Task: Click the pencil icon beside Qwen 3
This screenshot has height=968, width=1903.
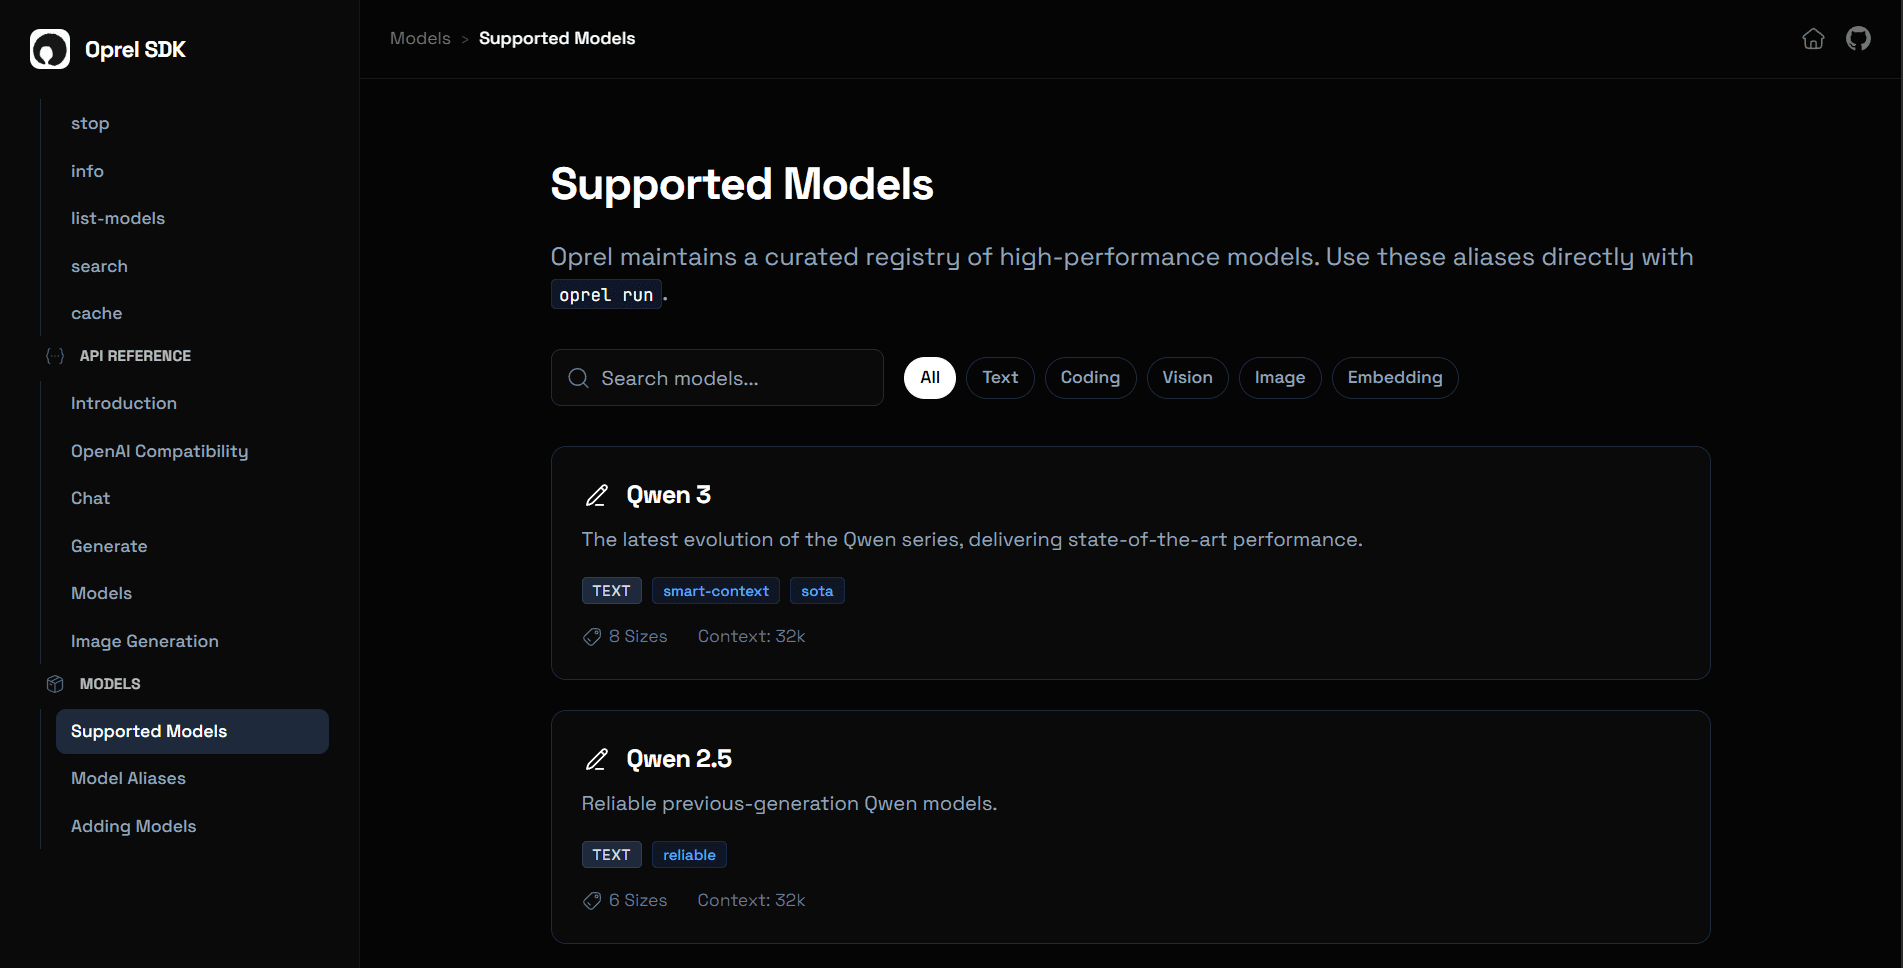Action: point(597,495)
